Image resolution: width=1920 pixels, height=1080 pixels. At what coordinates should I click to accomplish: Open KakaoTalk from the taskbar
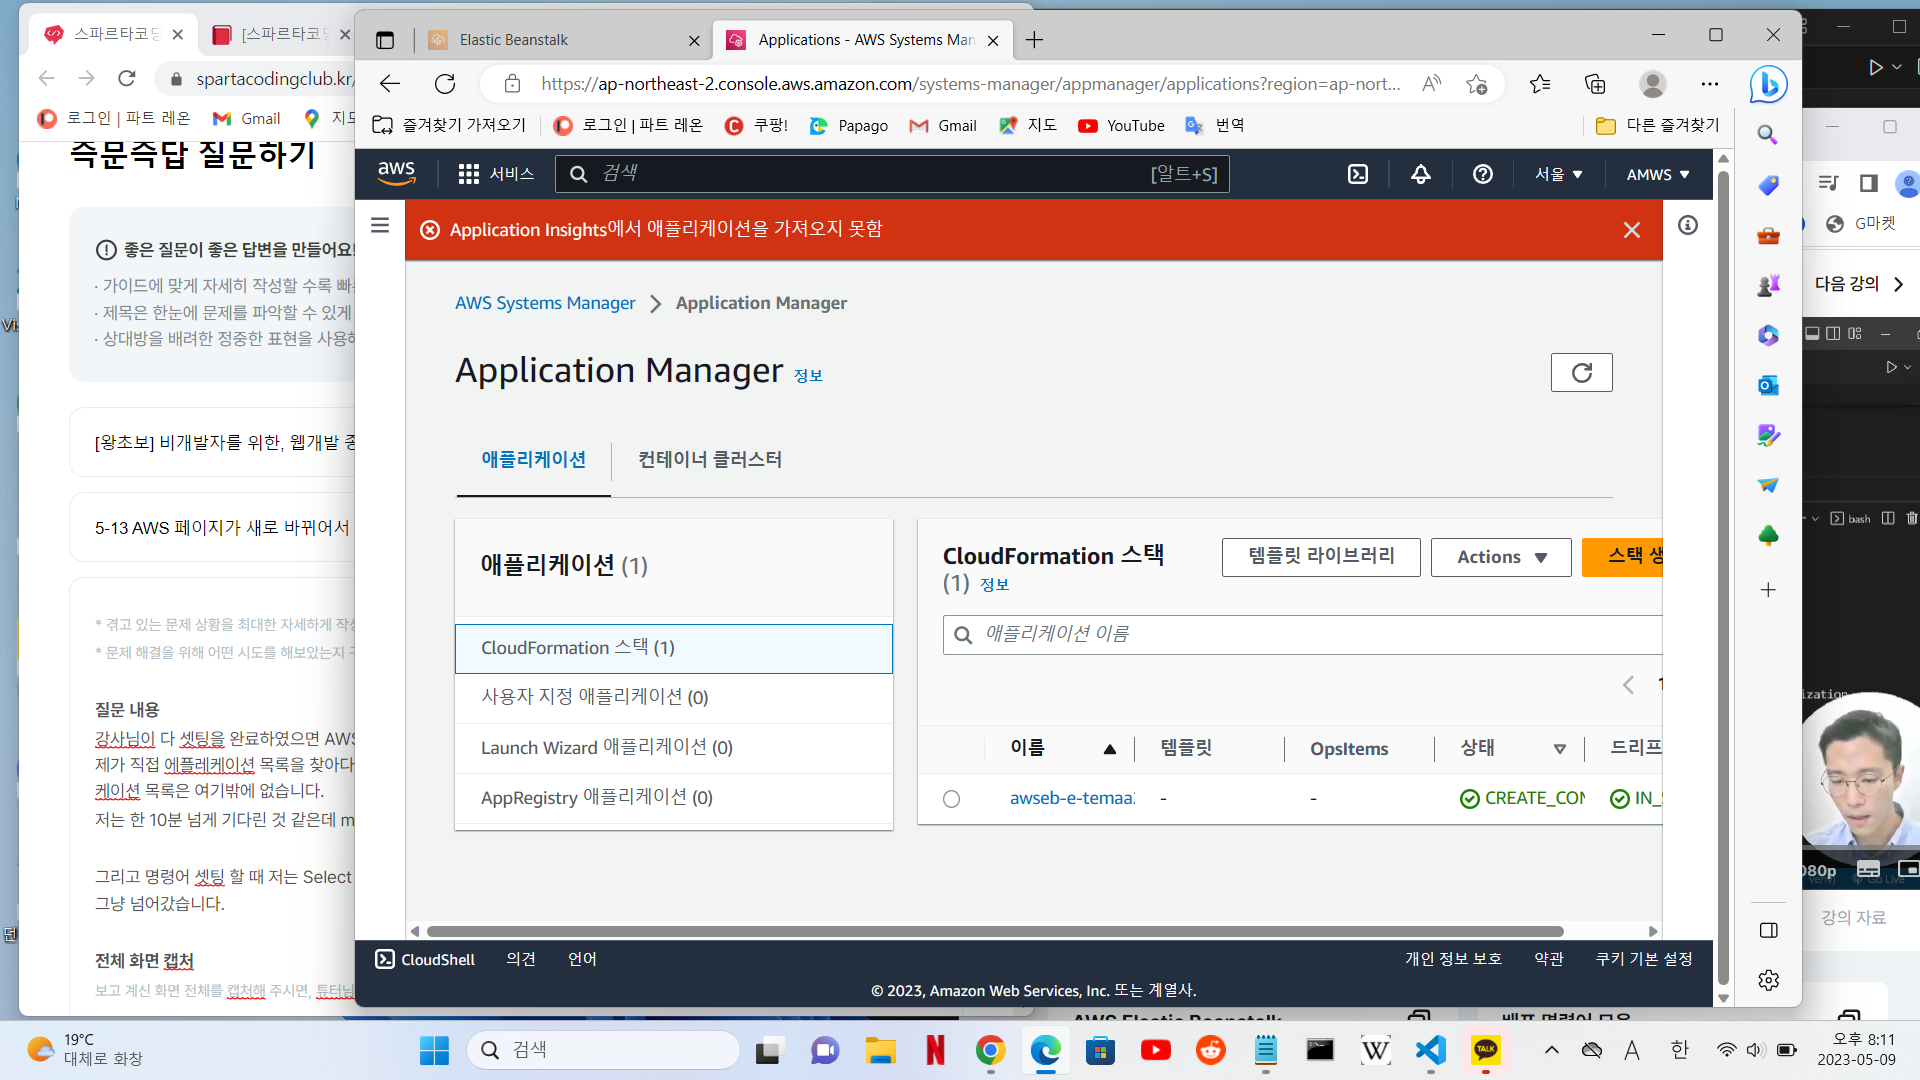click(x=1486, y=1050)
